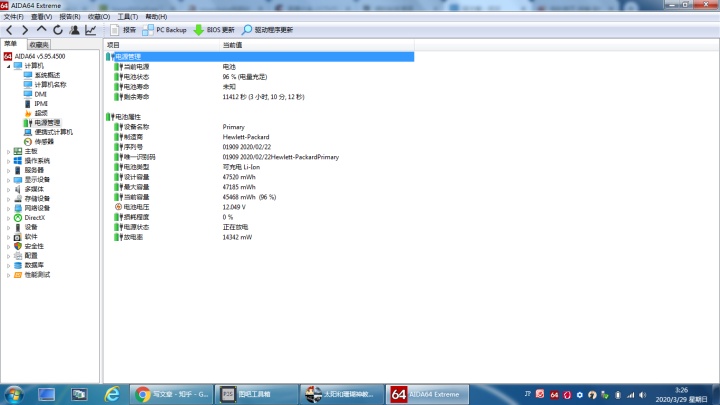Click the PC Backup toolbar button
Screen dimensions: 720x405
click(164, 30)
